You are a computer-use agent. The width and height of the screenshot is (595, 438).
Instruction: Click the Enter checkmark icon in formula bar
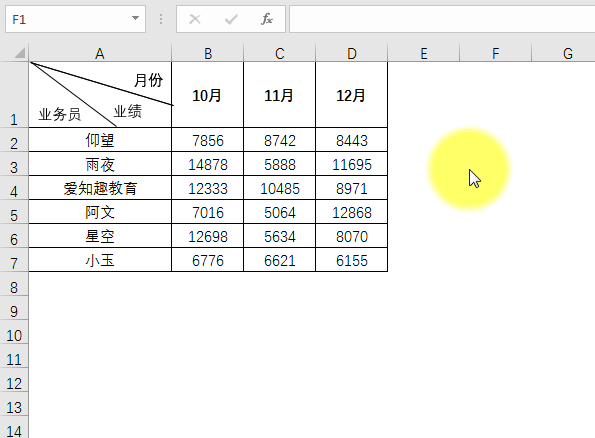click(x=231, y=19)
